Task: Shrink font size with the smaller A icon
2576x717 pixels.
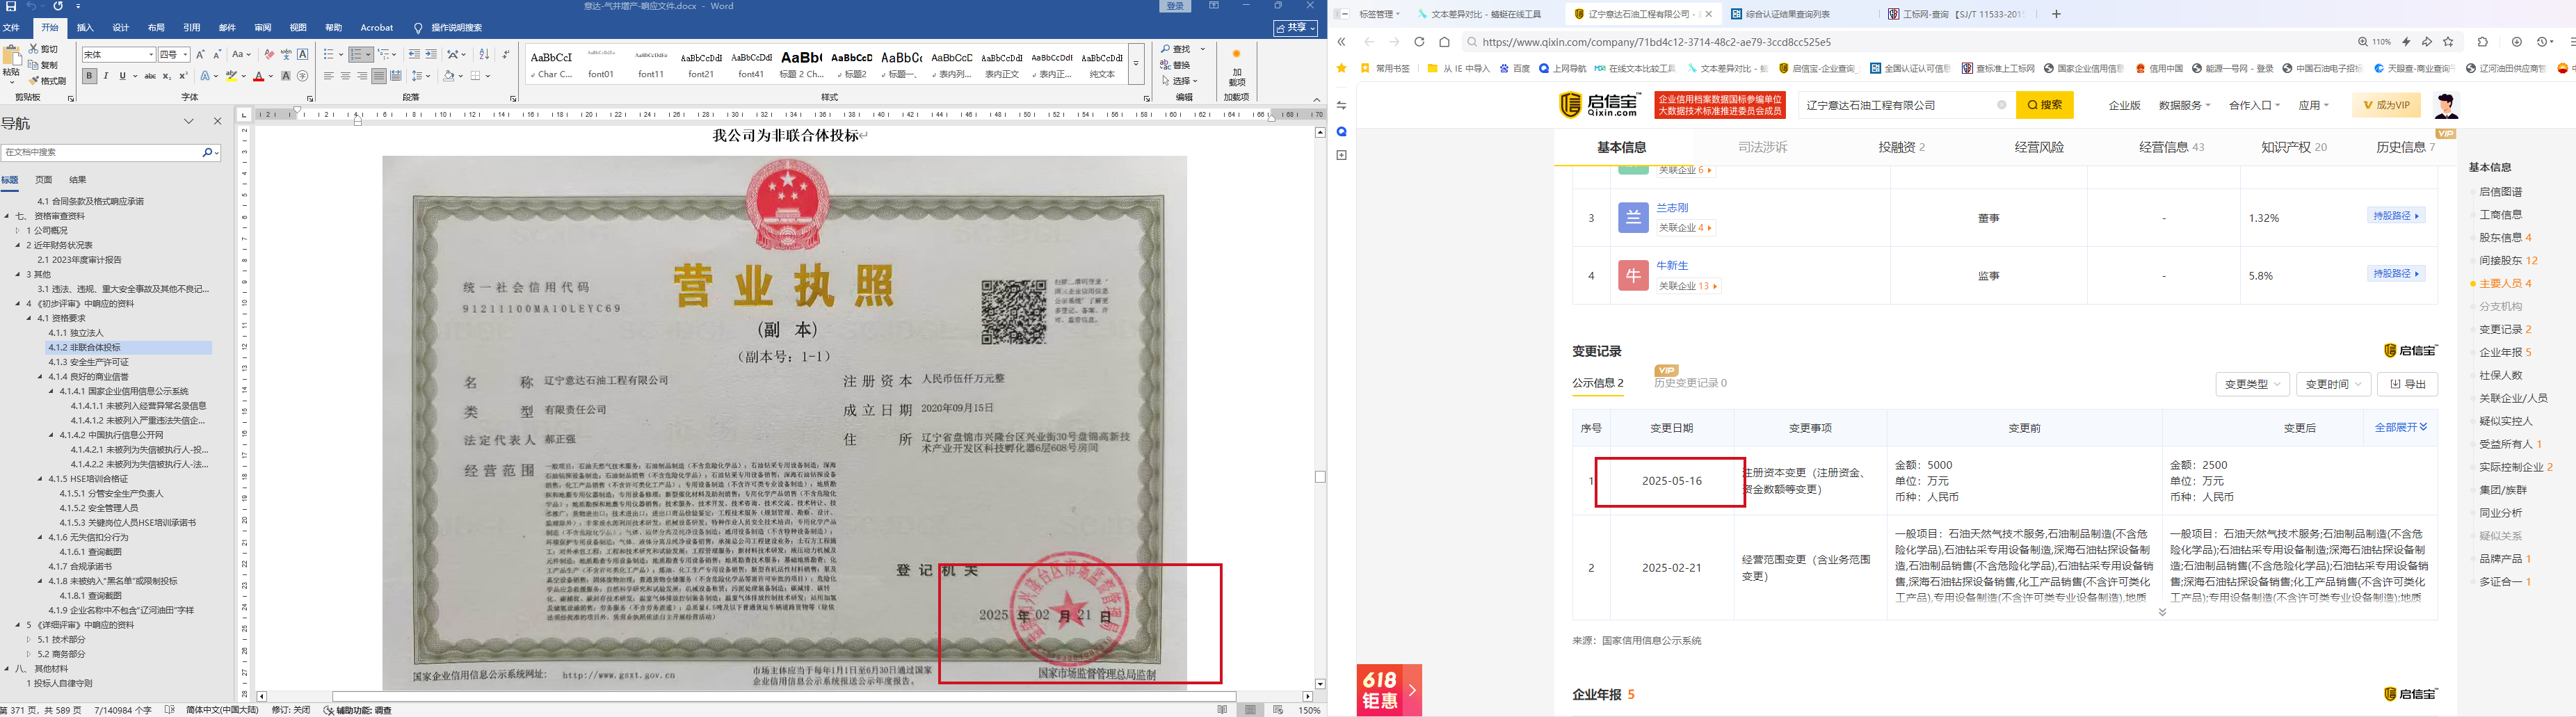Action: click(x=217, y=55)
